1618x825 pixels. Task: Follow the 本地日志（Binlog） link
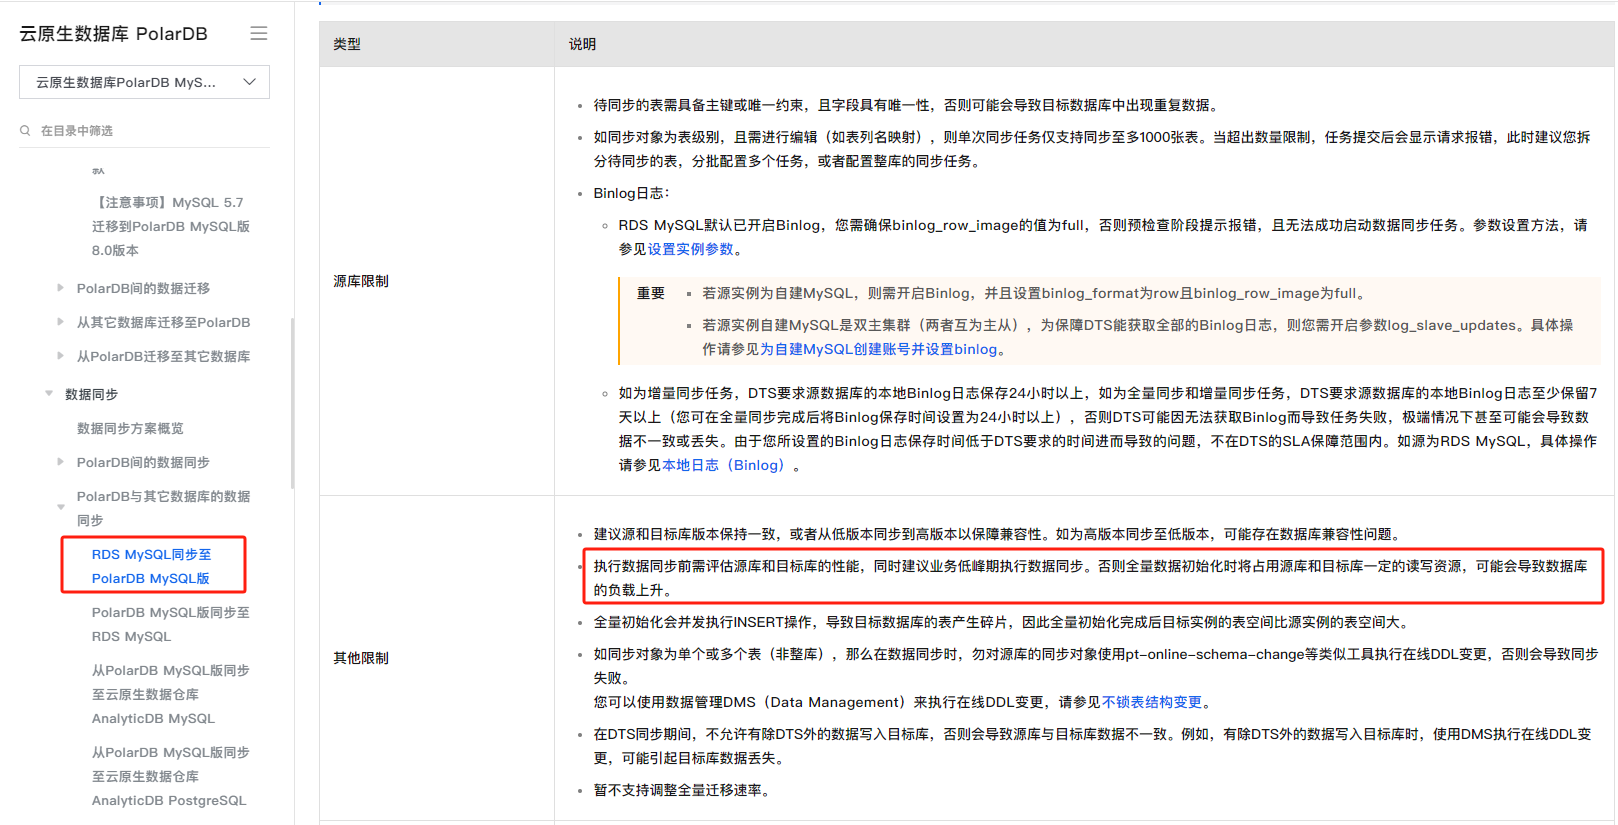click(x=723, y=465)
